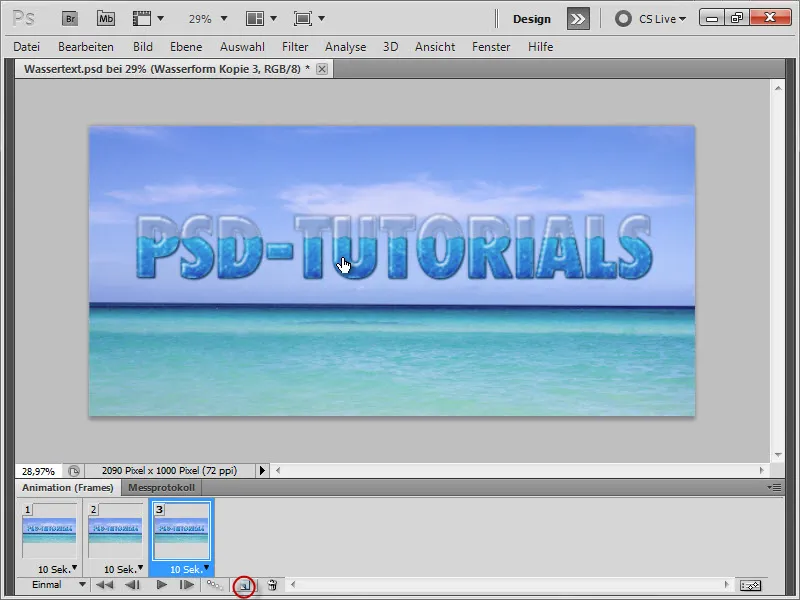The height and width of the screenshot is (600, 800).
Task: Open the Auswahl menu
Action: [242, 47]
